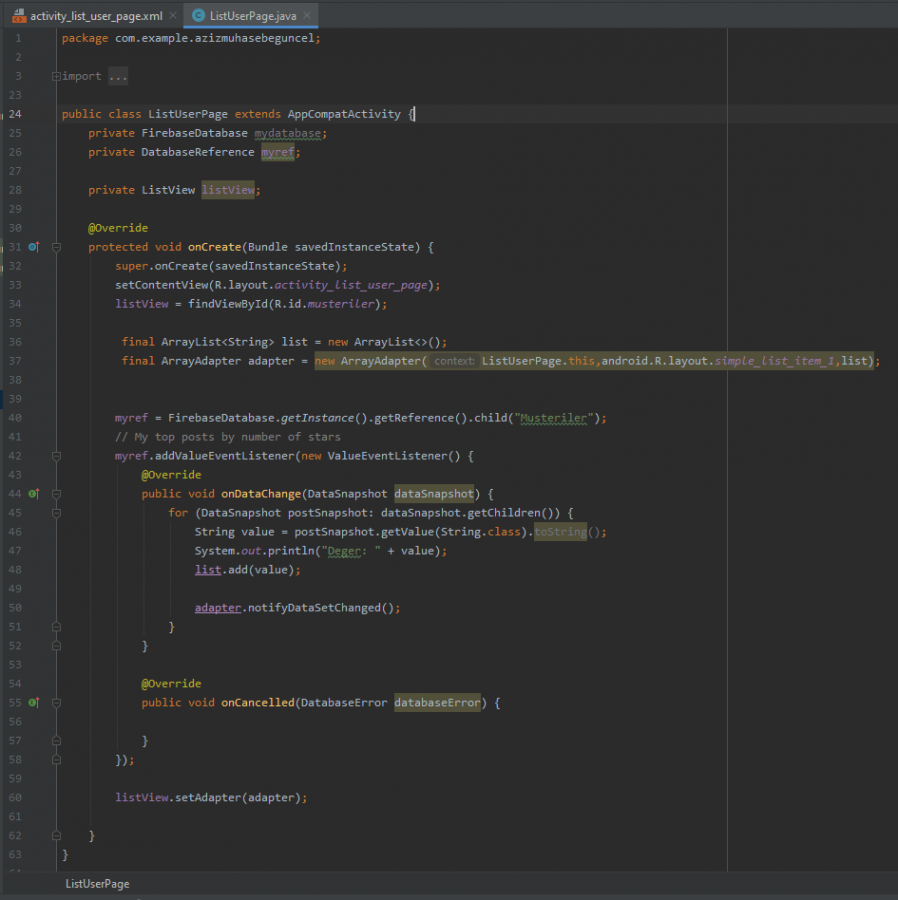Place cursor on 'mydatabase' field name
This screenshot has width=898, height=900.
[287, 133]
